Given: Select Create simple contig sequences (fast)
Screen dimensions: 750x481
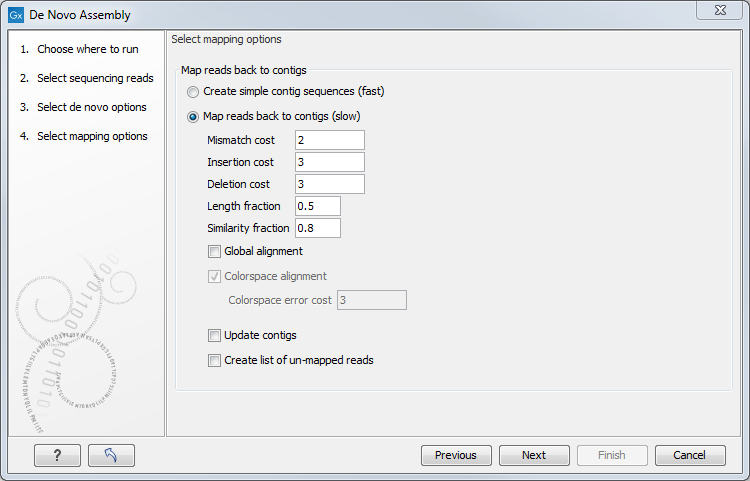Looking at the screenshot, I should click(193, 91).
